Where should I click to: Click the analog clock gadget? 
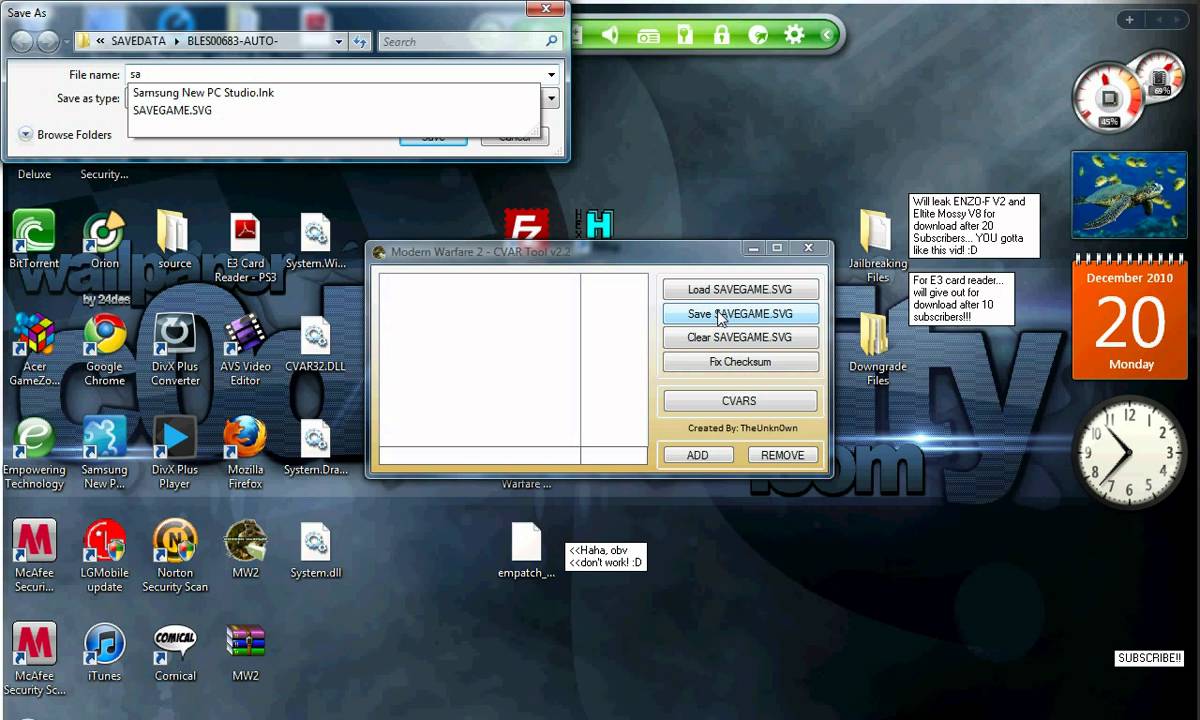(x=1130, y=452)
